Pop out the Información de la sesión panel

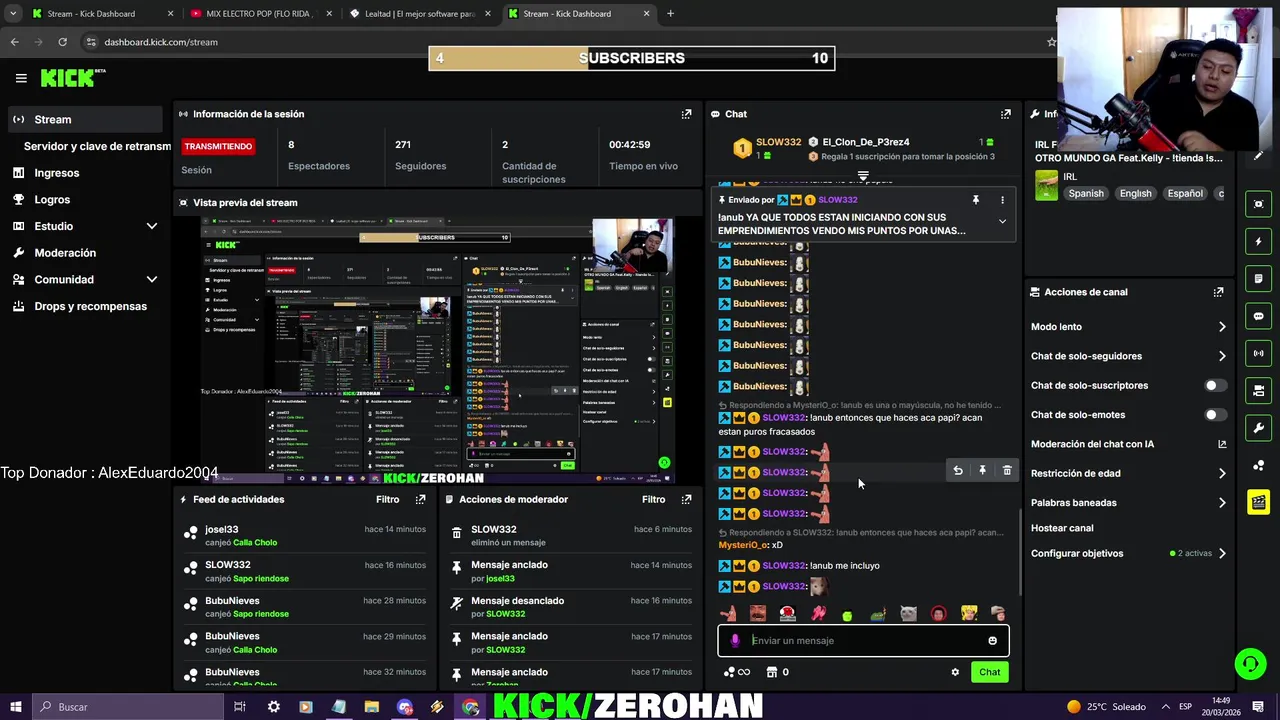coord(686,114)
